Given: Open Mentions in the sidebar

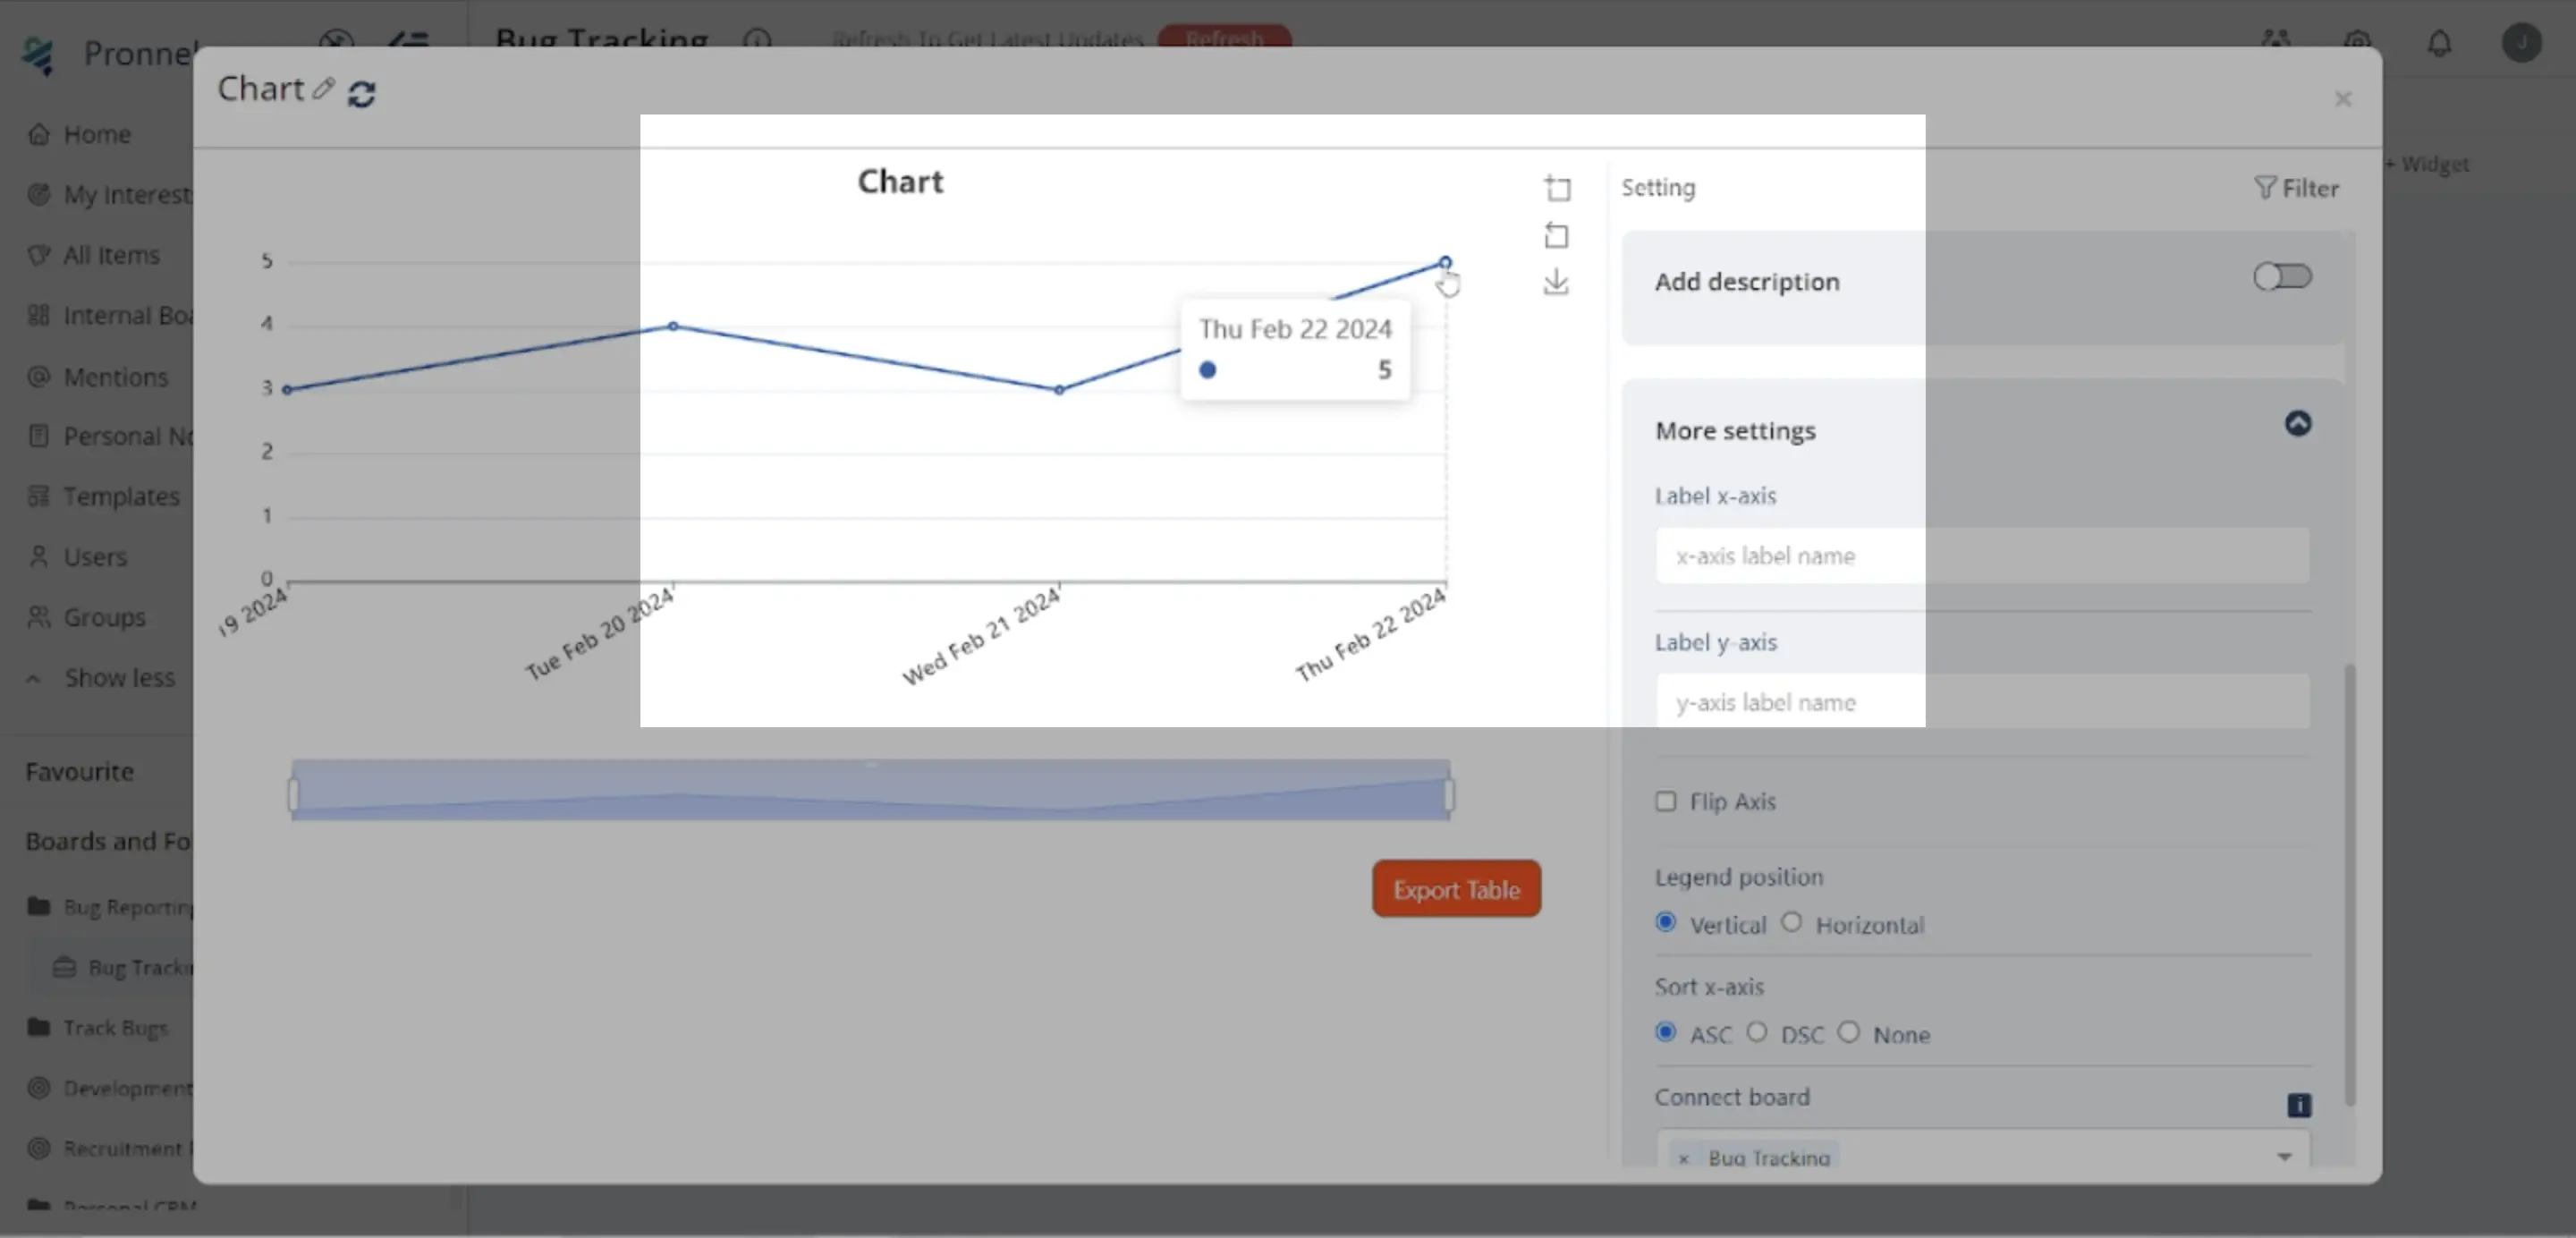Looking at the screenshot, I should 116,377.
